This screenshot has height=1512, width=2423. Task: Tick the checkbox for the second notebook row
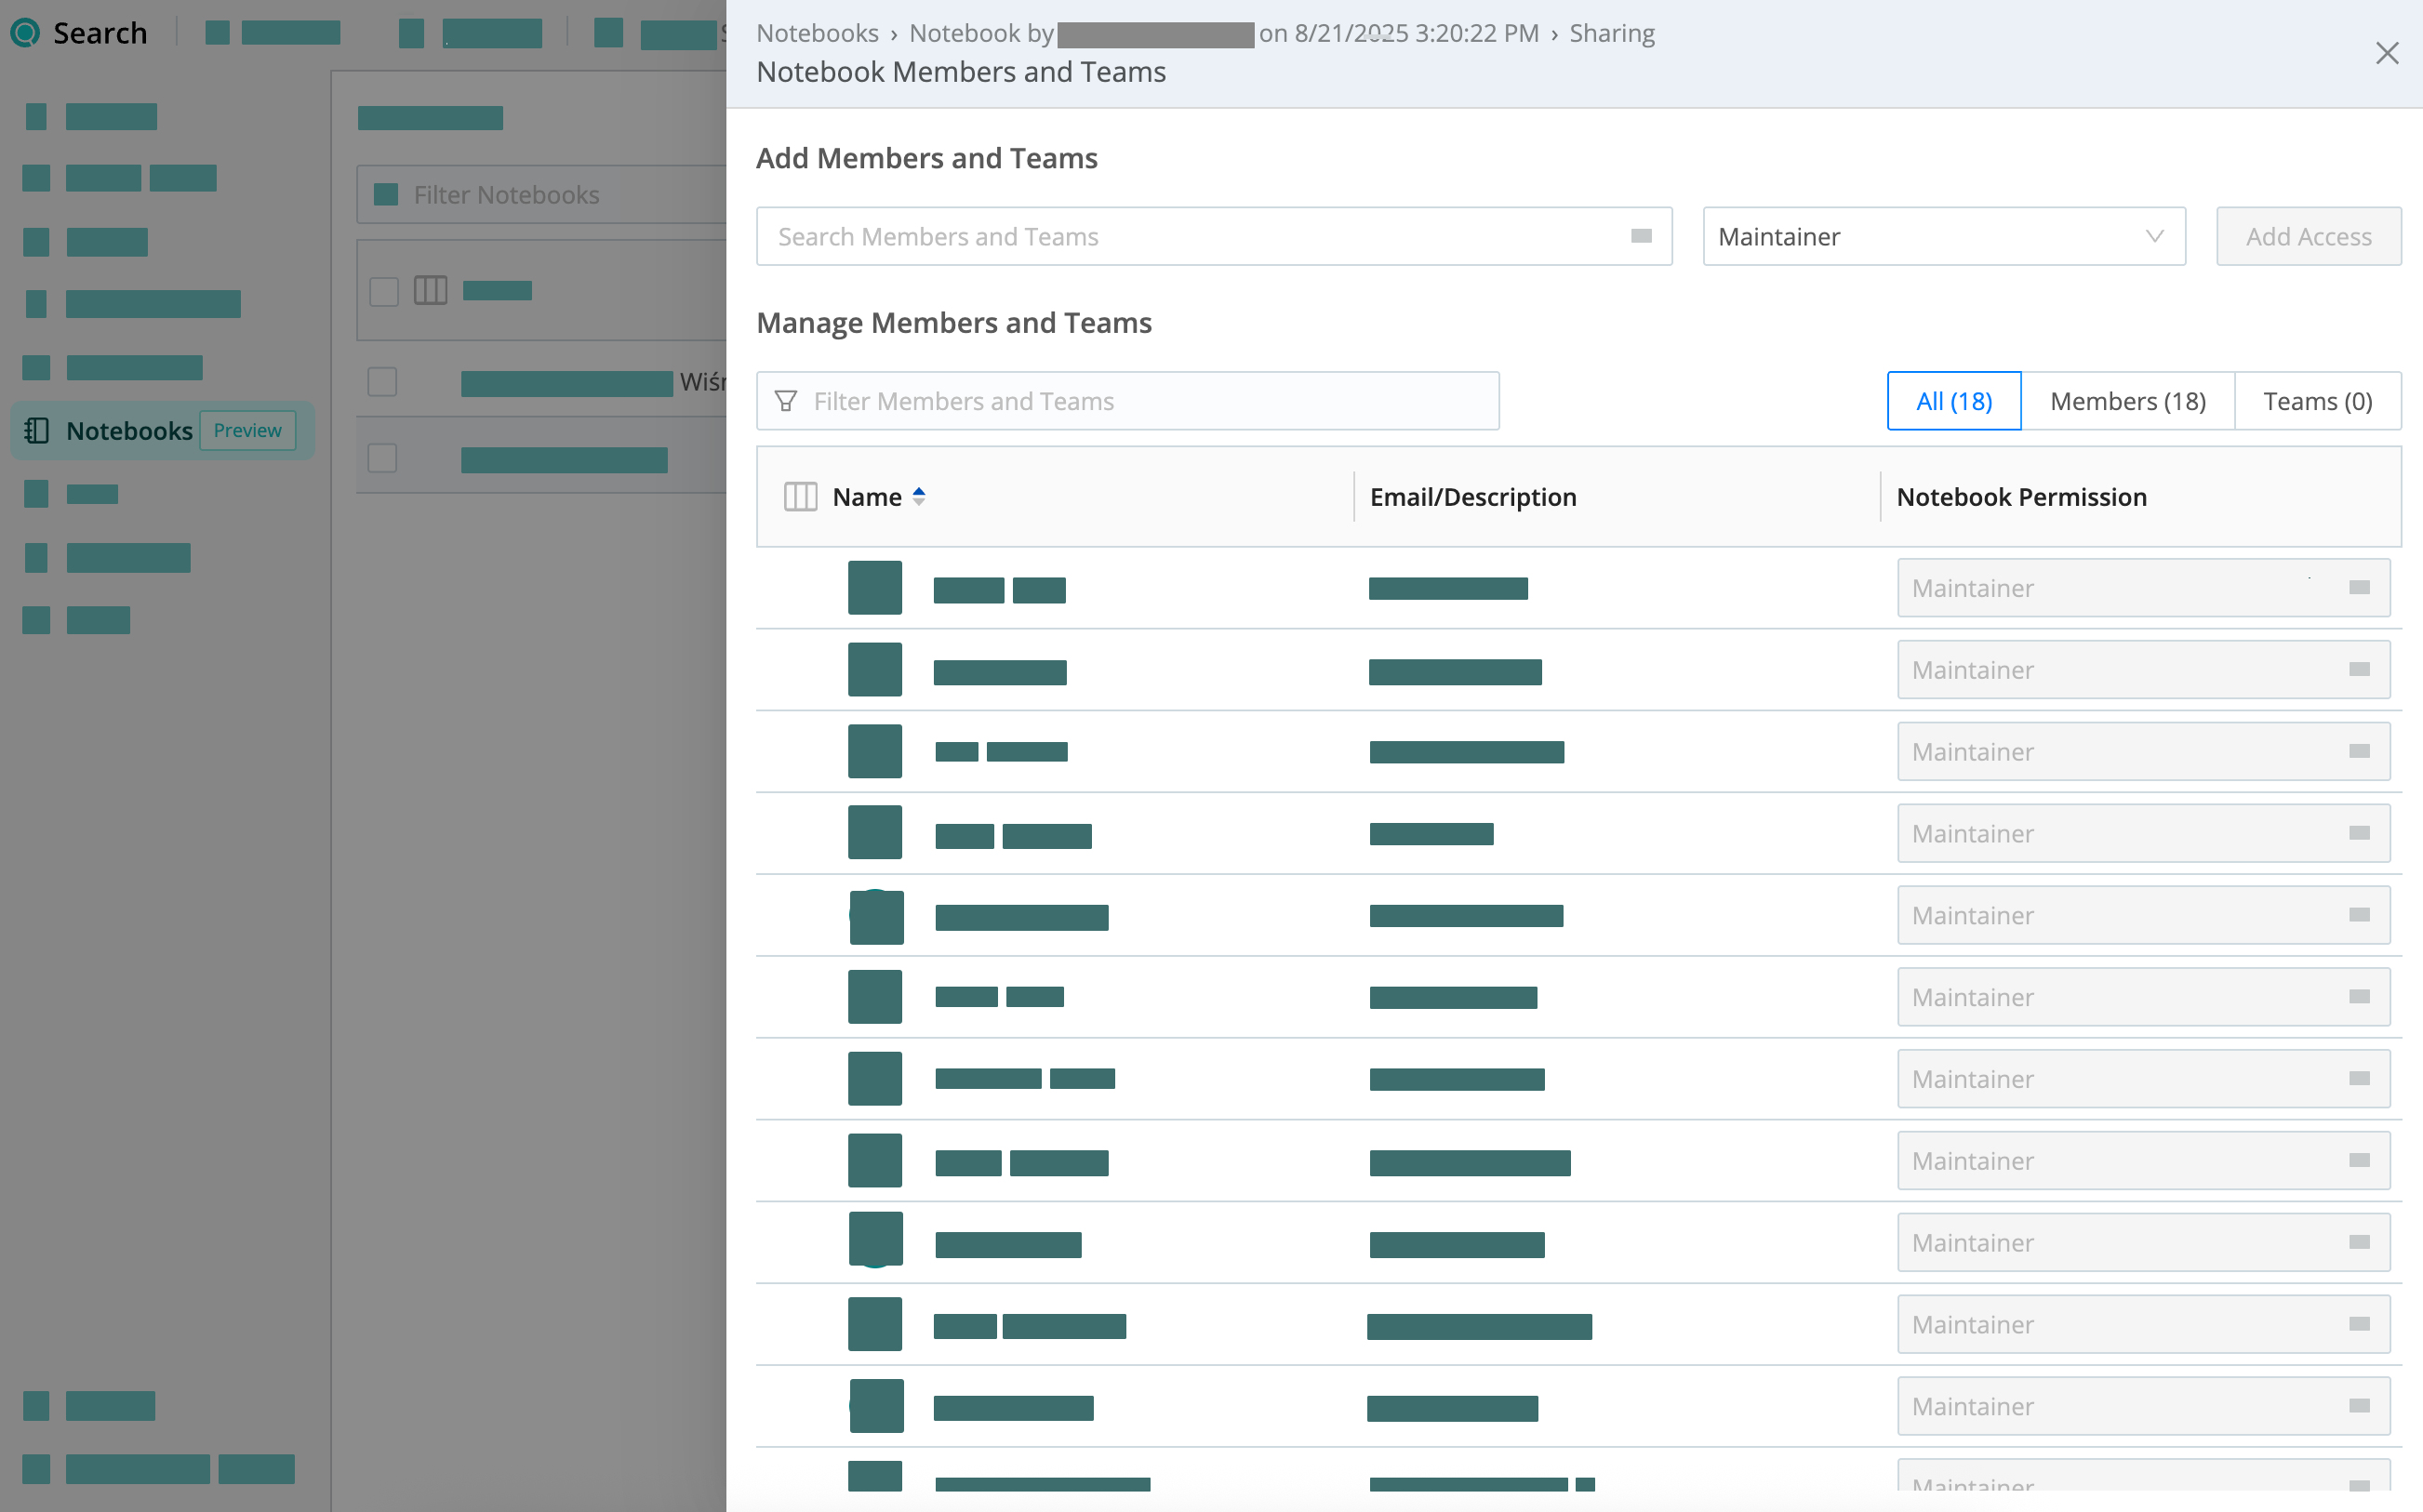382,458
